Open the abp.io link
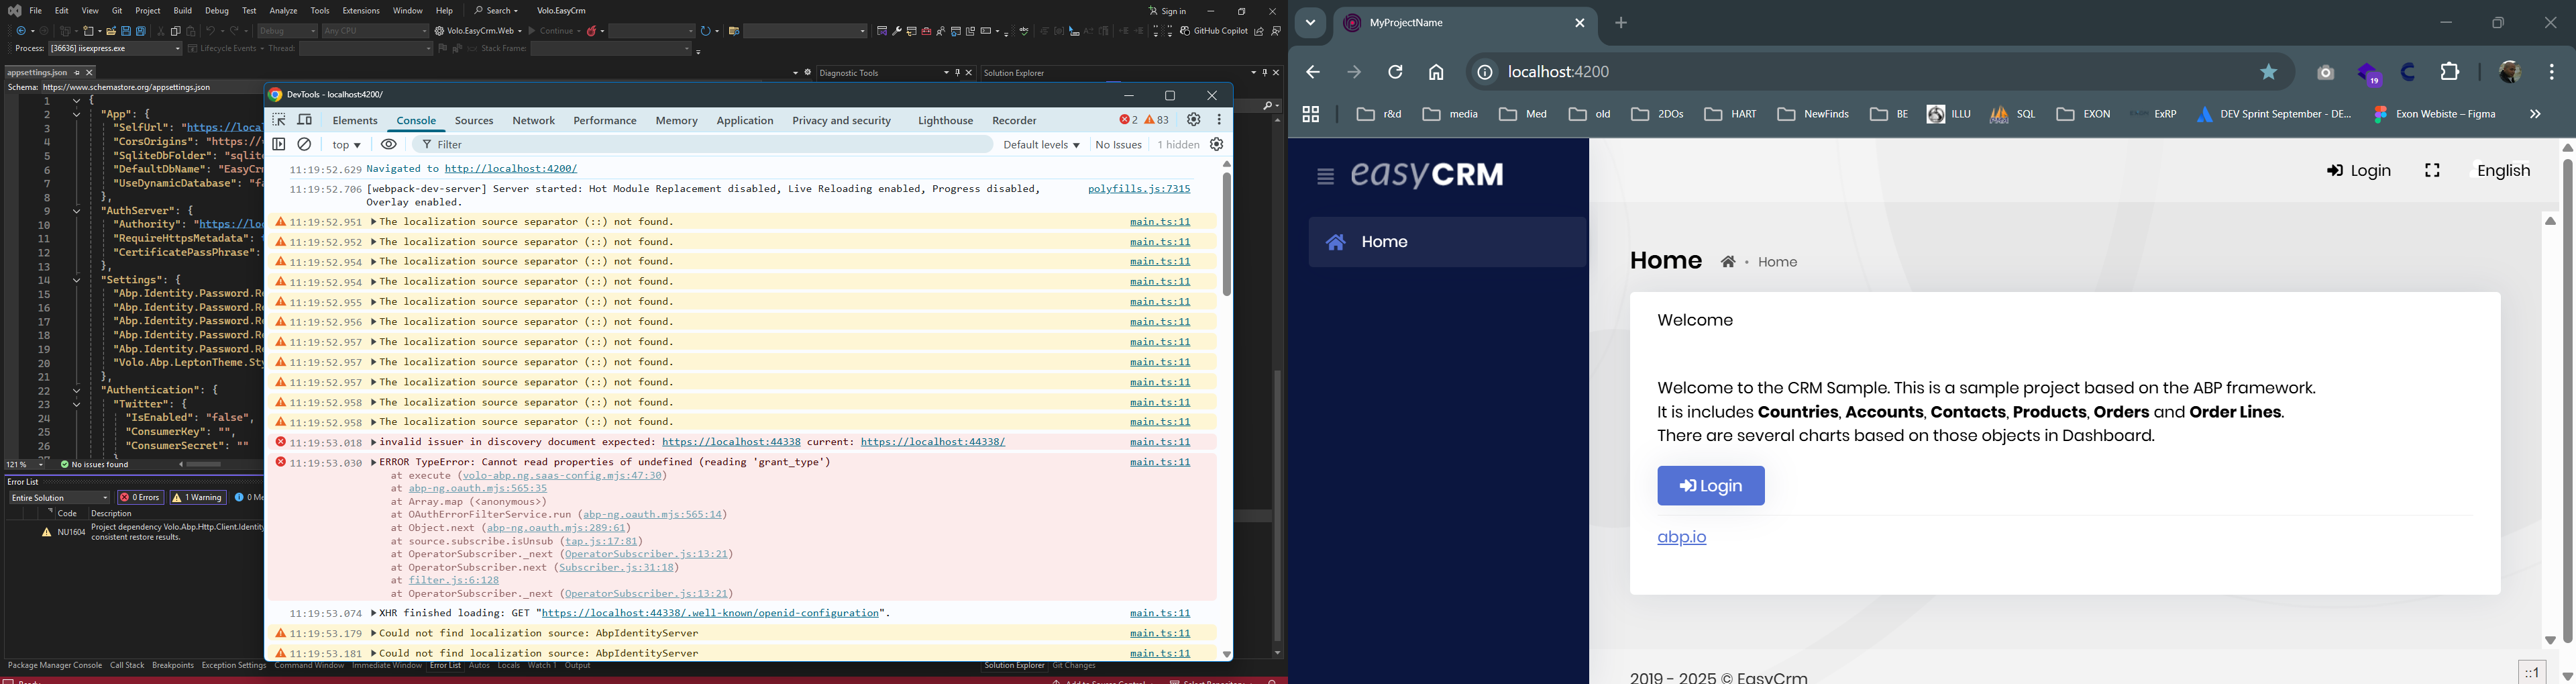The height and width of the screenshot is (684, 2576). pos(1681,538)
